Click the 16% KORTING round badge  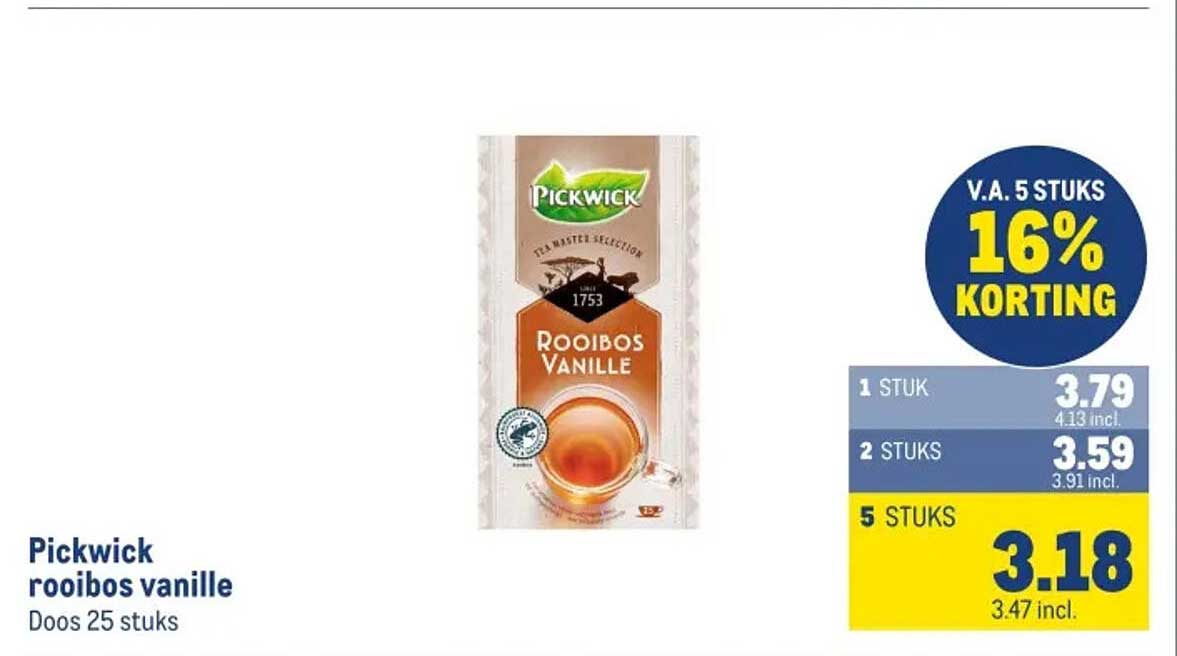[1036, 257]
